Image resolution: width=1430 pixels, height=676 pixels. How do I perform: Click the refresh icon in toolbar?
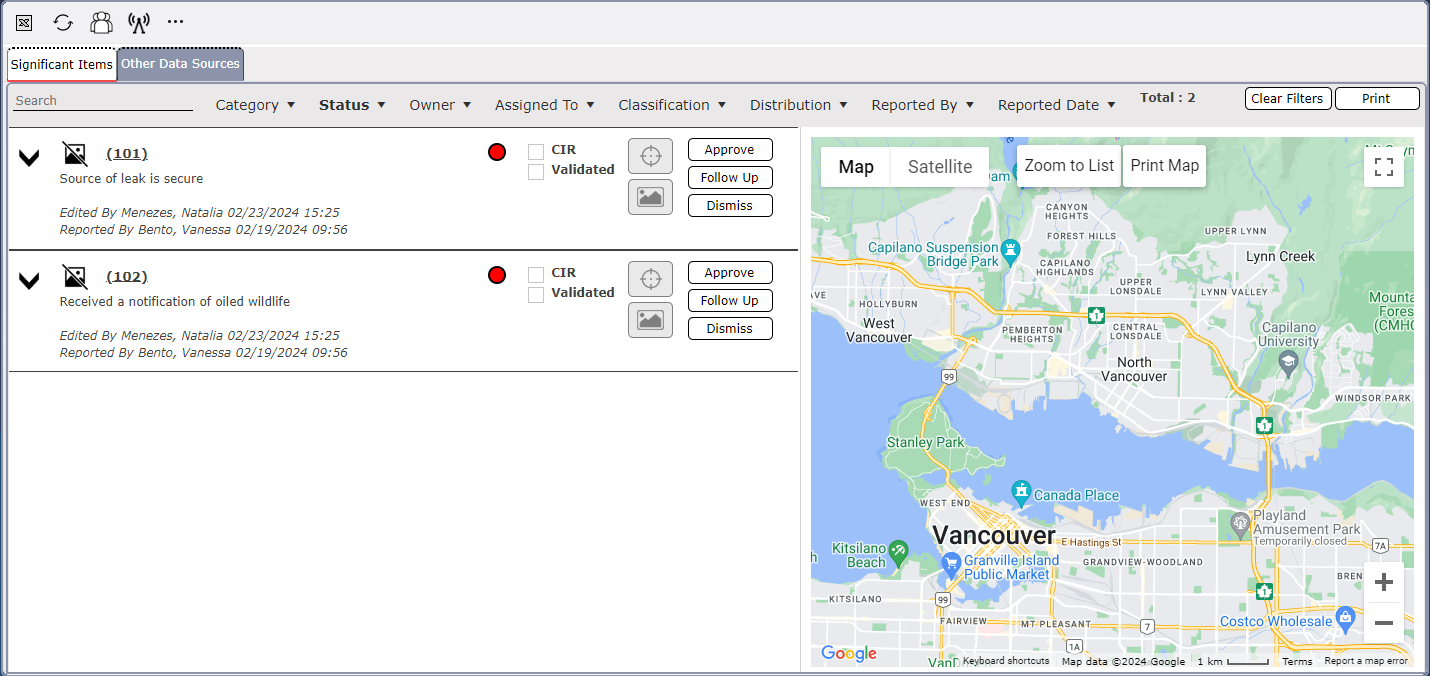click(x=63, y=22)
